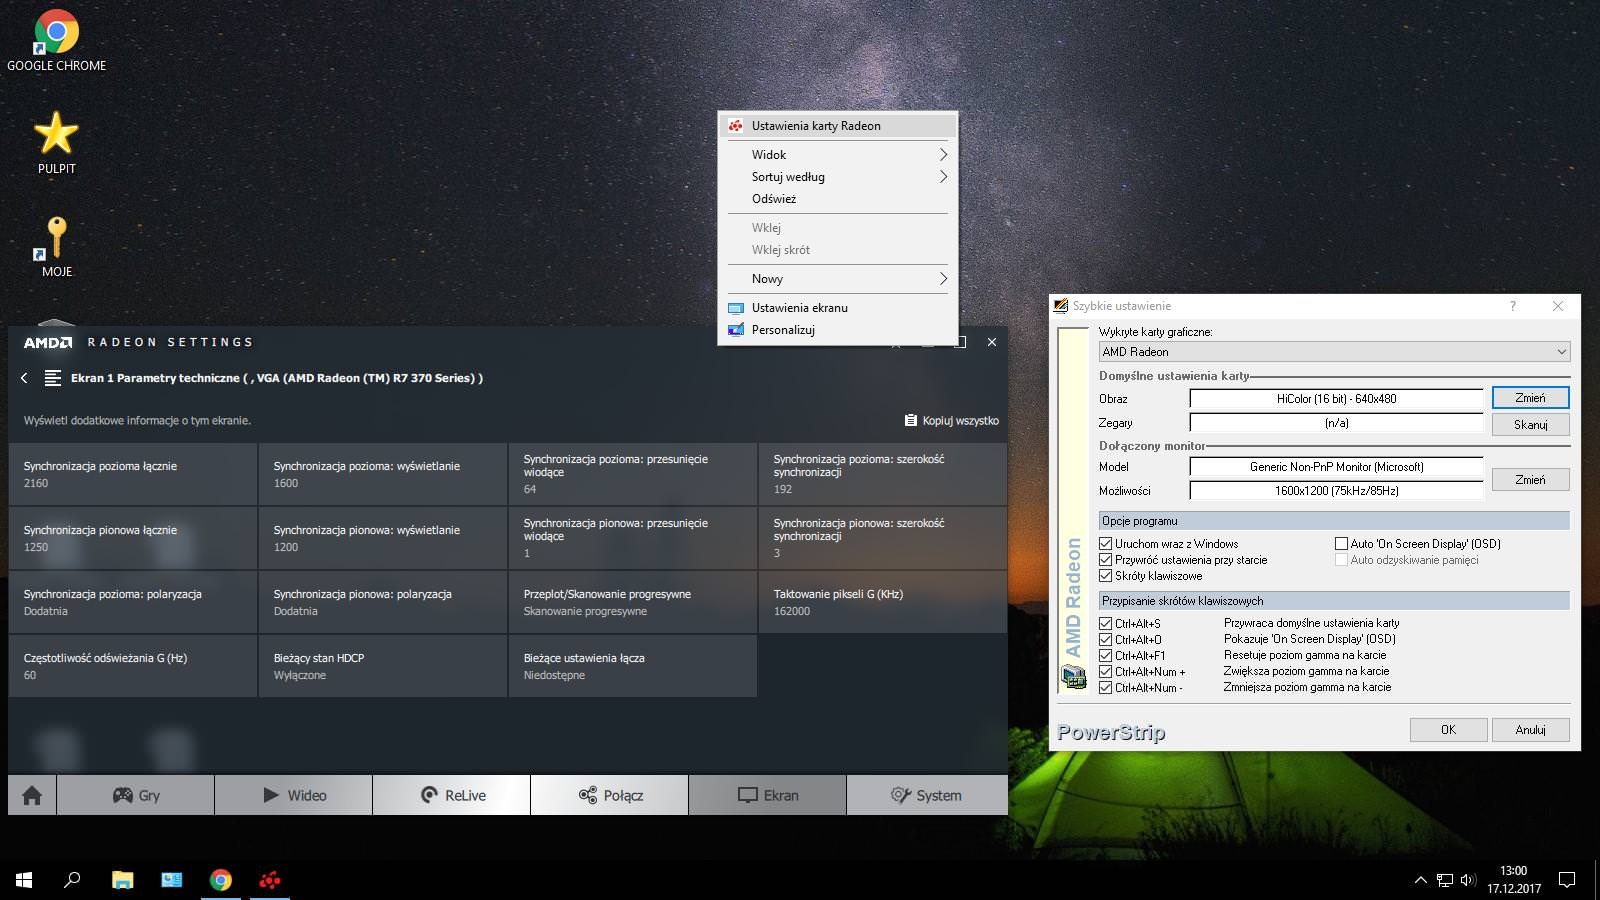Toggle the Ctrl+Alt+O shortcut checkbox
This screenshot has height=900, width=1600.
[x=1105, y=640]
